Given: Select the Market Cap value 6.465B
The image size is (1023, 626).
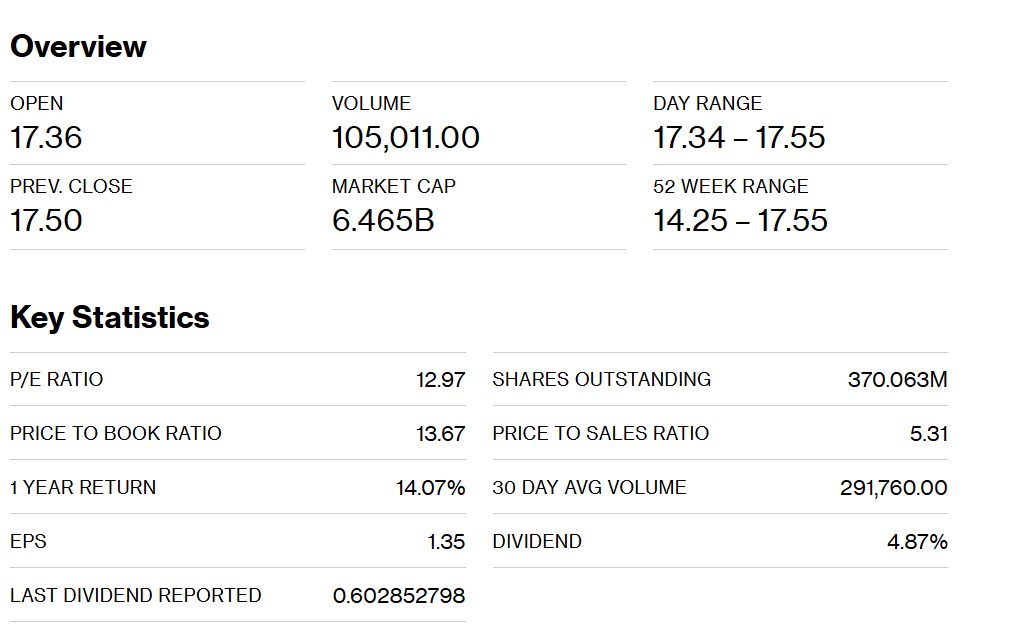Looking at the screenshot, I should (x=383, y=221).
